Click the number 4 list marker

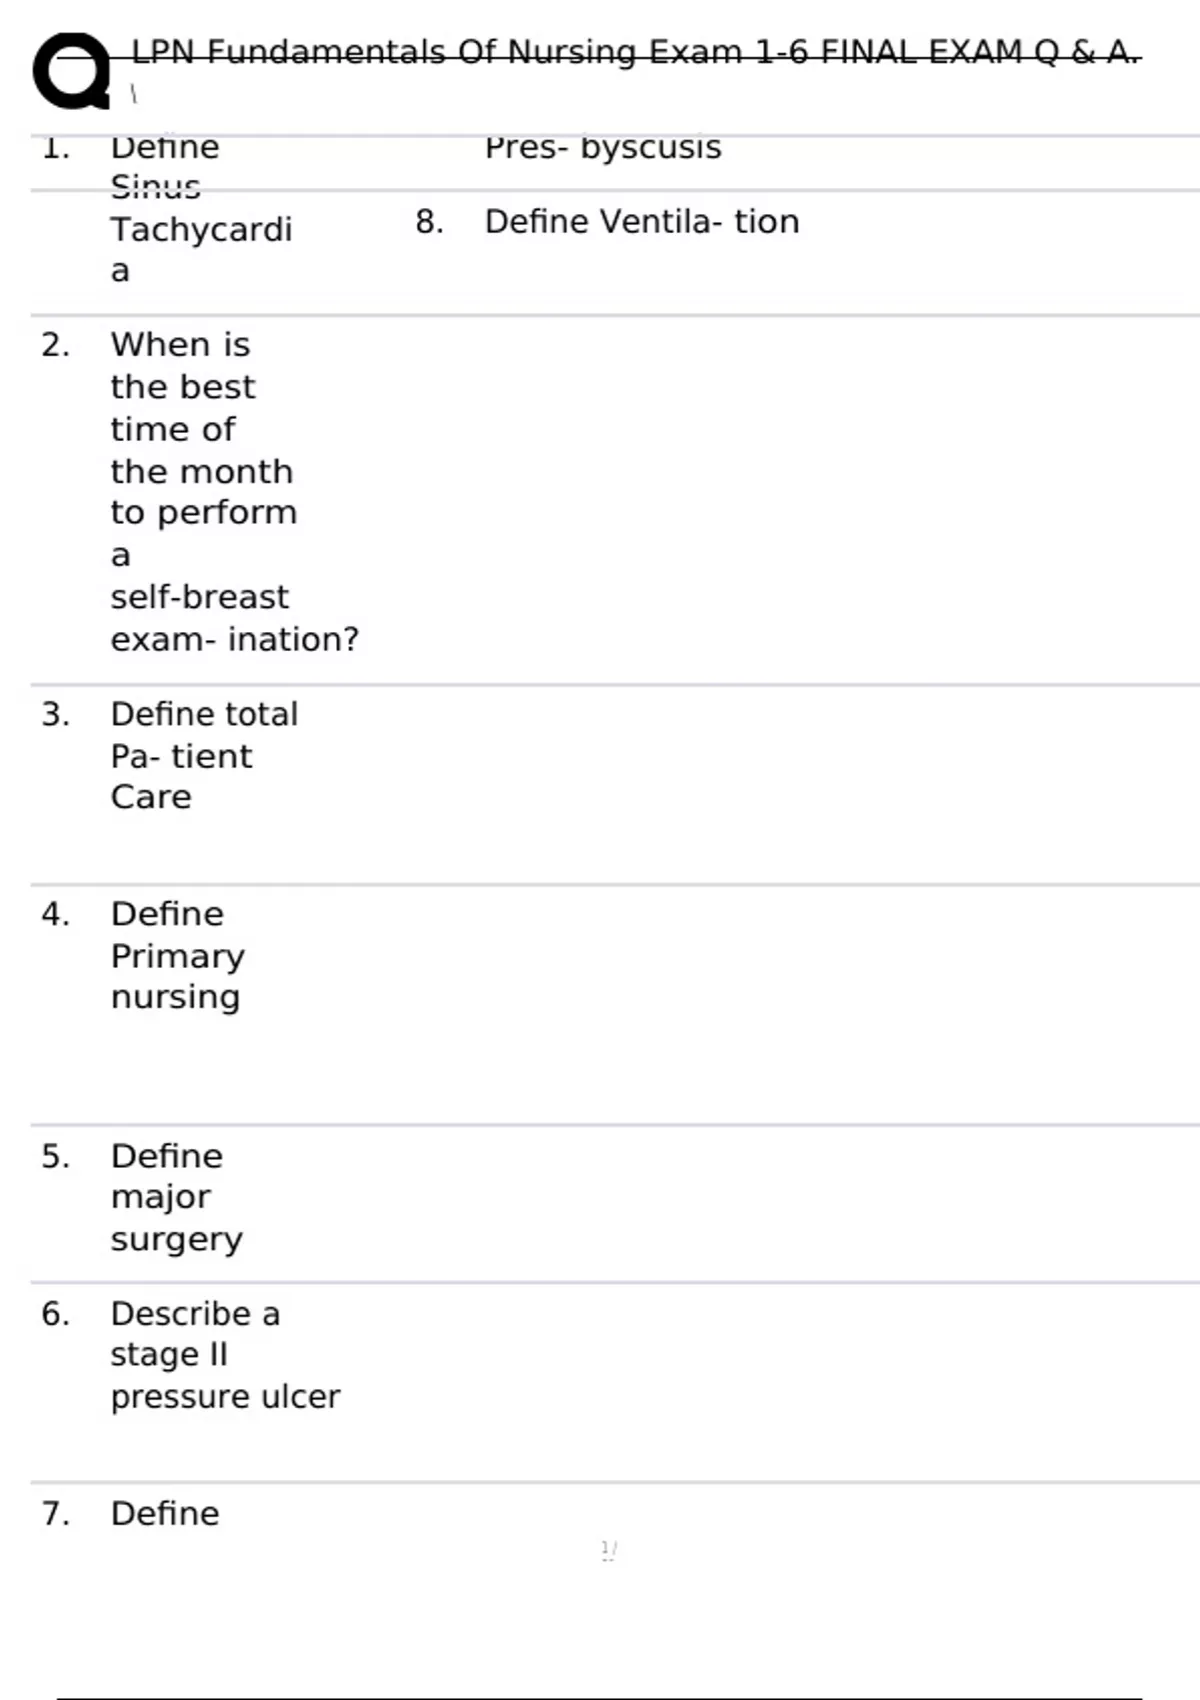(x=56, y=914)
